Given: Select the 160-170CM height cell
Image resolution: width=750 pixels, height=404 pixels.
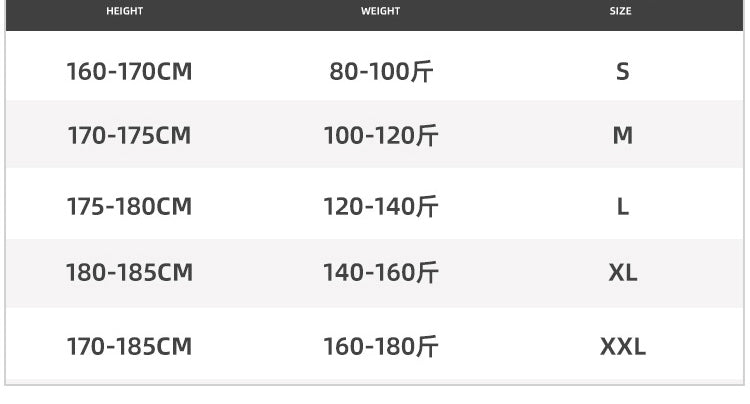Looking at the screenshot, I should coord(129,72).
